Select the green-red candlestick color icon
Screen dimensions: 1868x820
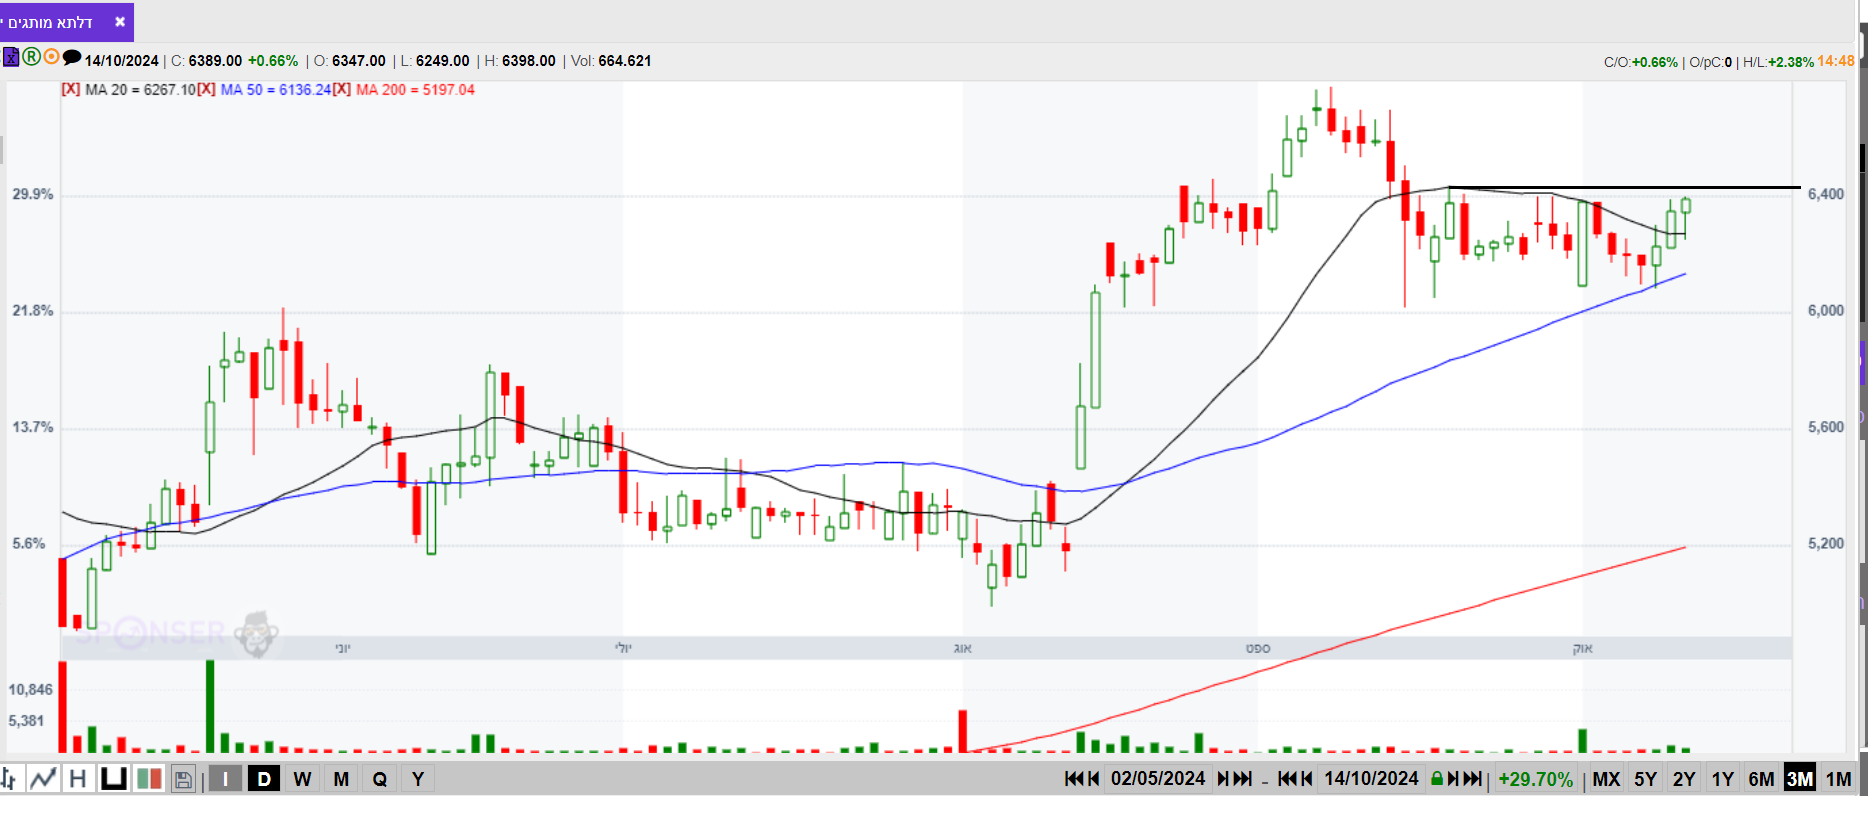150,778
